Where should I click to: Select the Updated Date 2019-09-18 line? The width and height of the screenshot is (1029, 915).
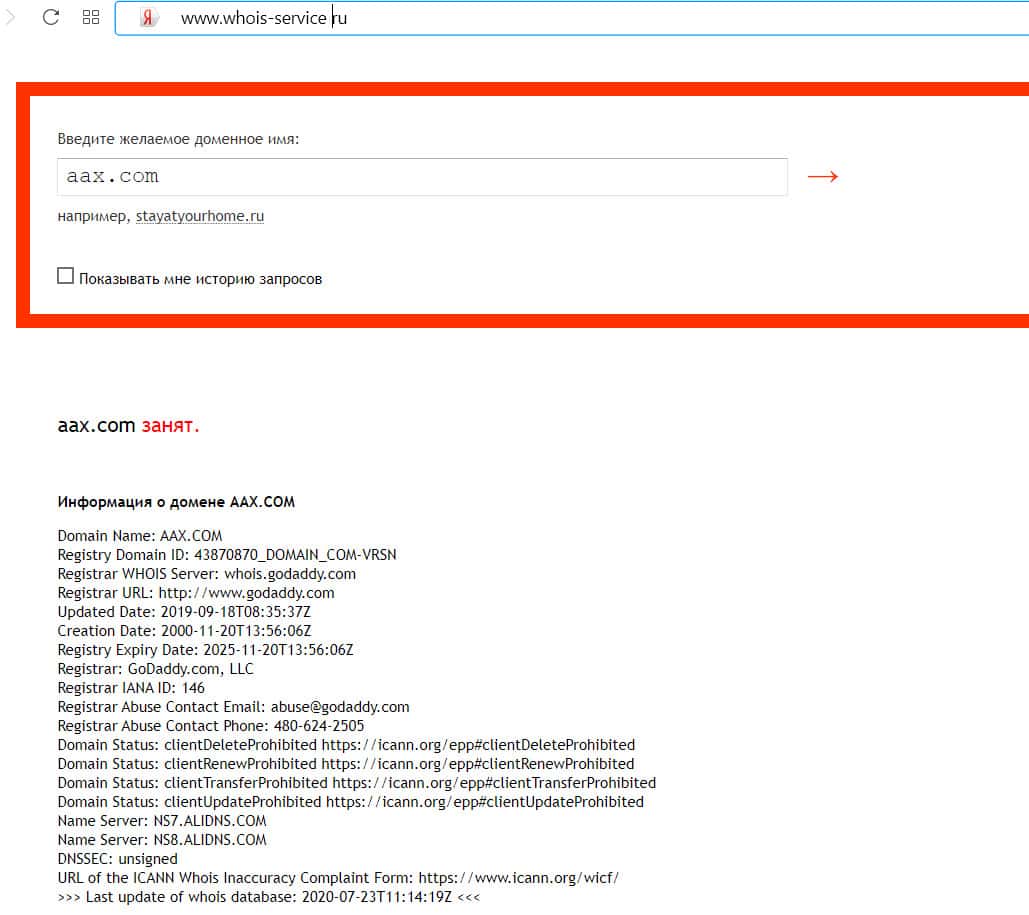pos(184,612)
